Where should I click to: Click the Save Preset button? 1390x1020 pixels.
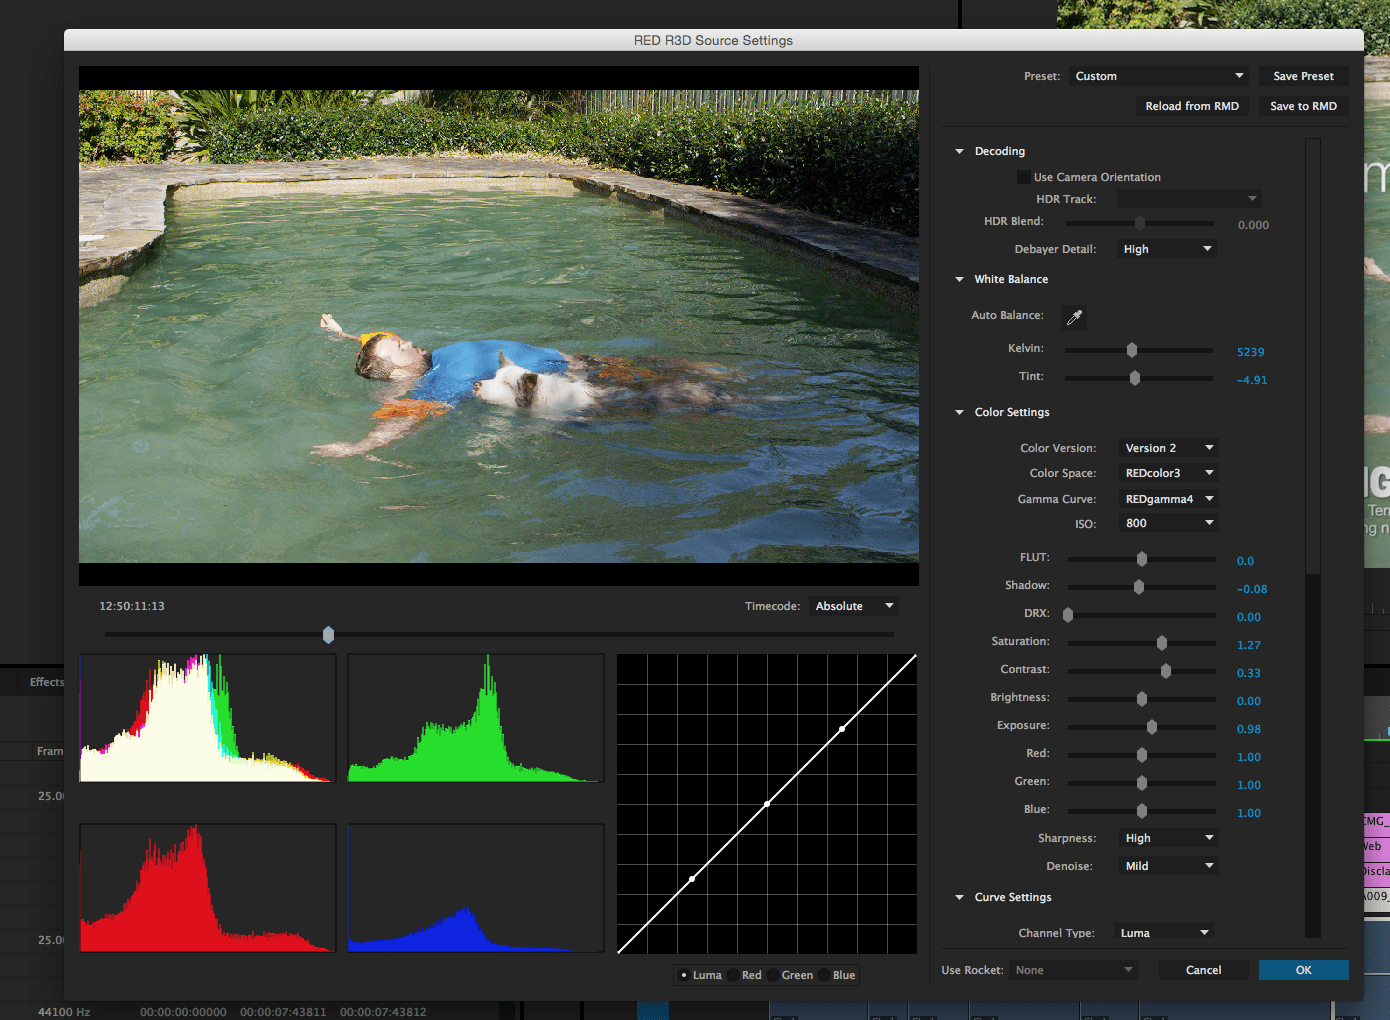[1303, 76]
